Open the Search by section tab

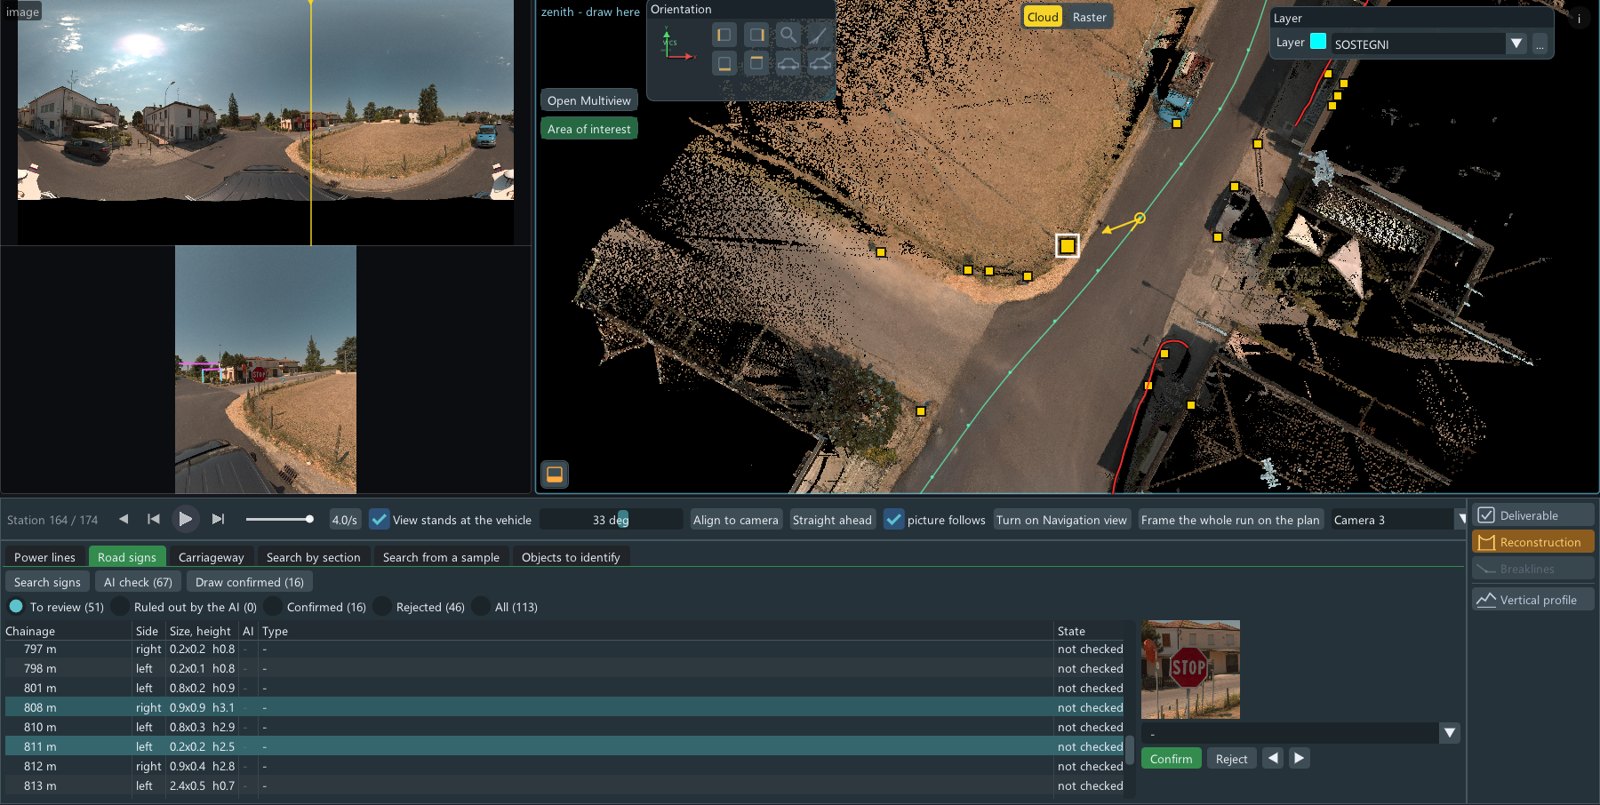tap(313, 557)
